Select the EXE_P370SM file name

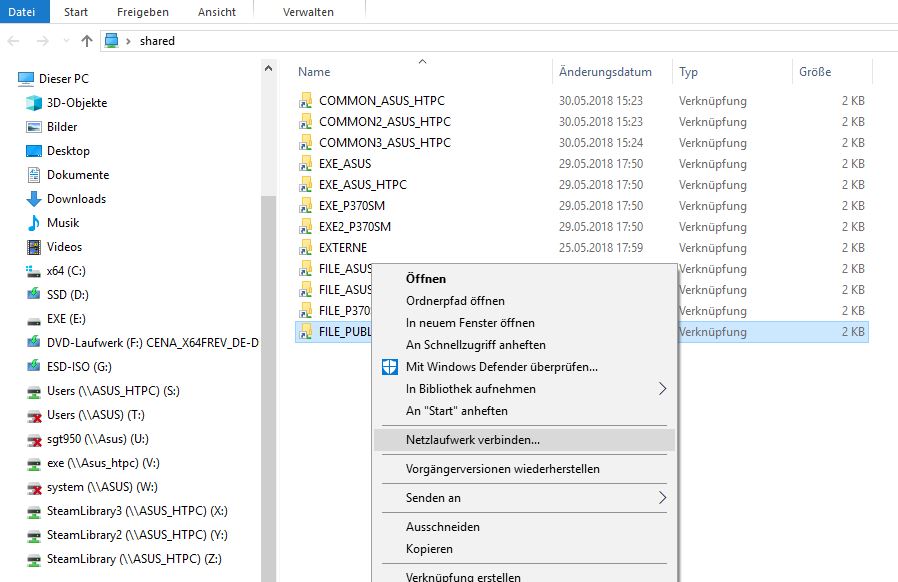click(x=352, y=206)
